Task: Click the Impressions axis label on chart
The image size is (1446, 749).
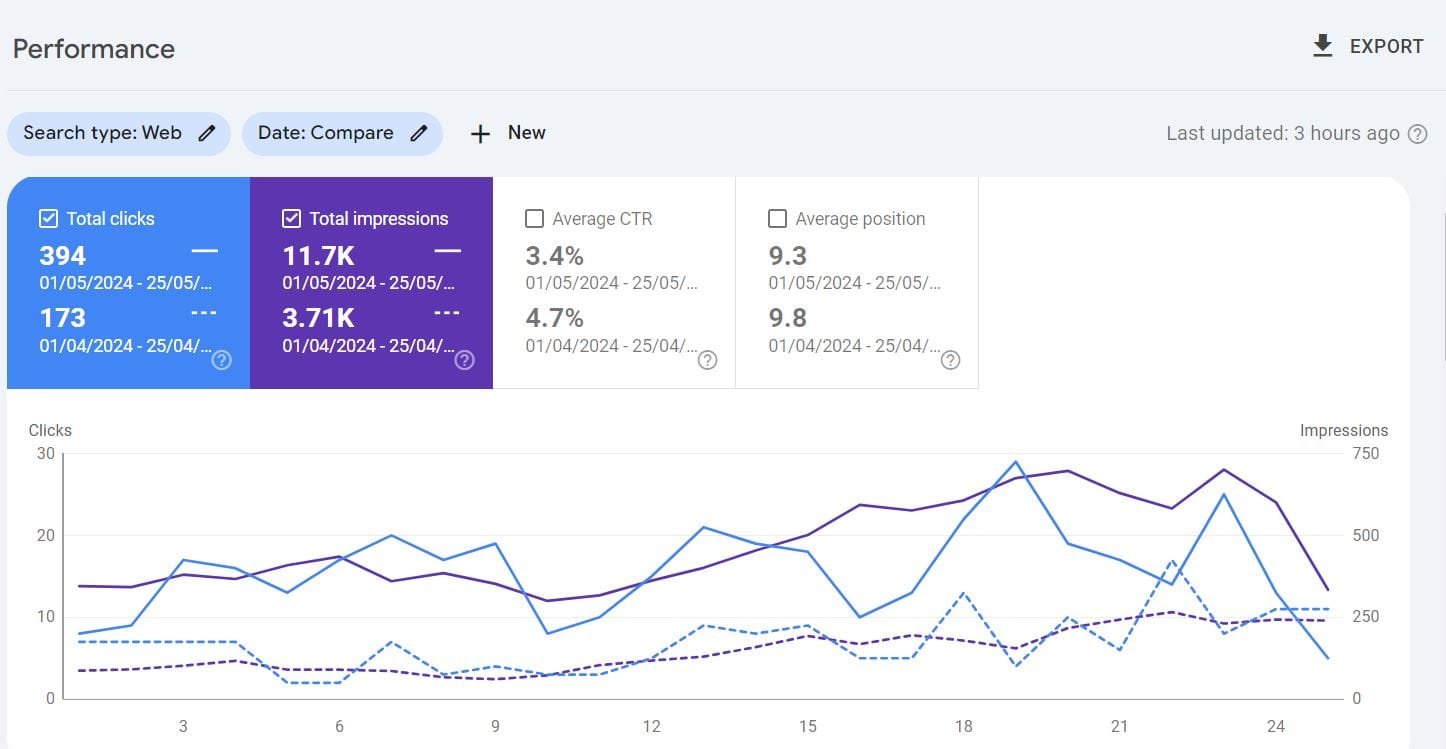Action: 1344,430
